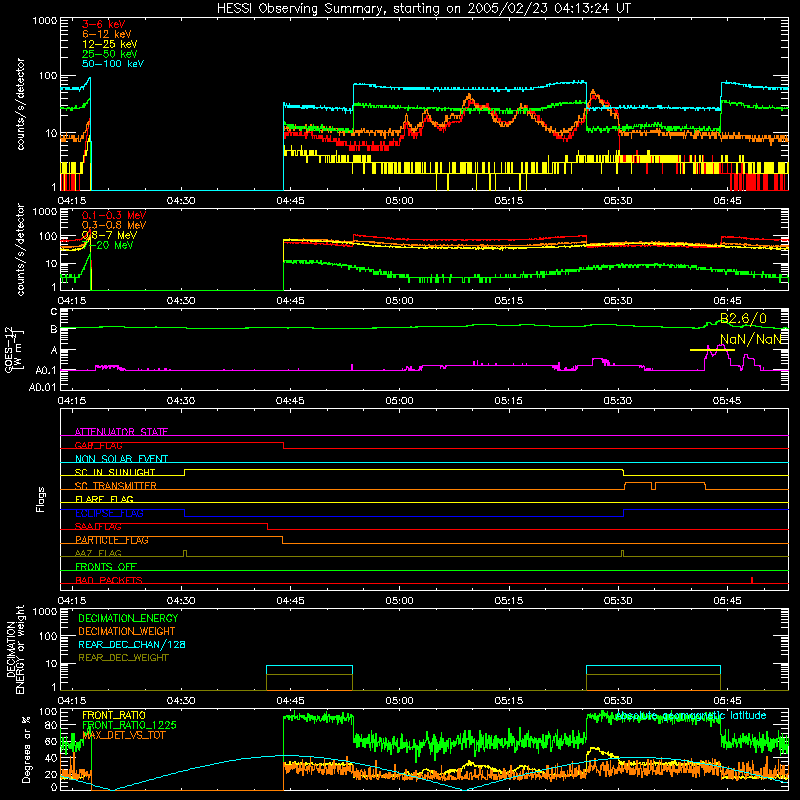Select the GAP_FLAG label
Viewport: 800px width, 800px height.
98,445
